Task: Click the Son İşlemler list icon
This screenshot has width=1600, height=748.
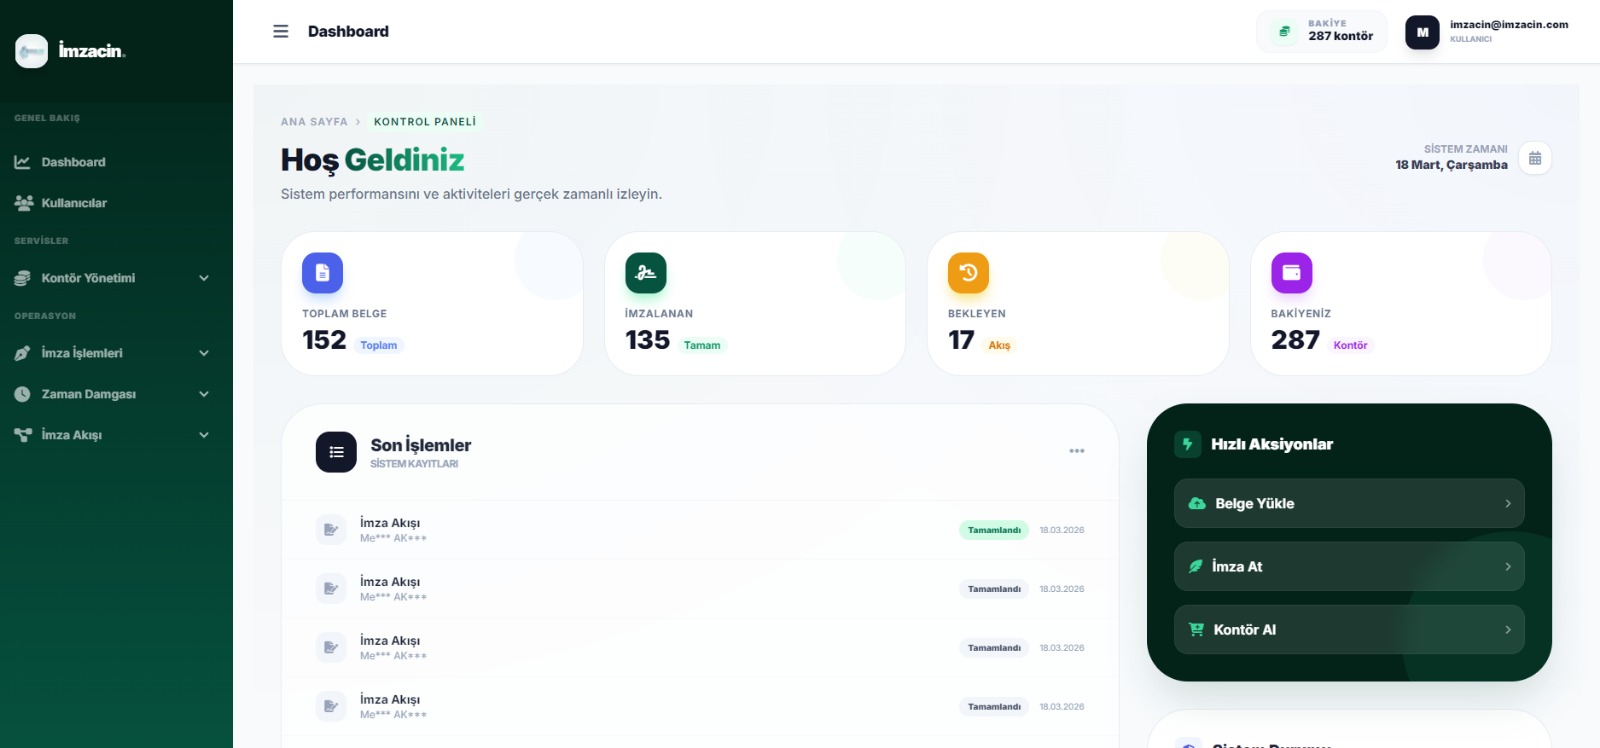Action: click(336, 452)
